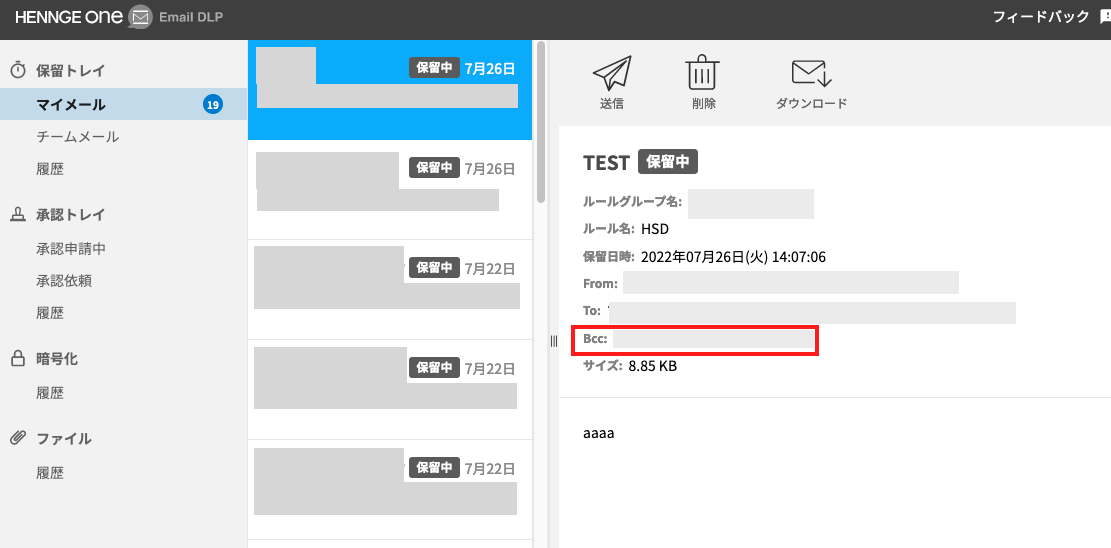Click the Email DLP product label

click(191, 18)
